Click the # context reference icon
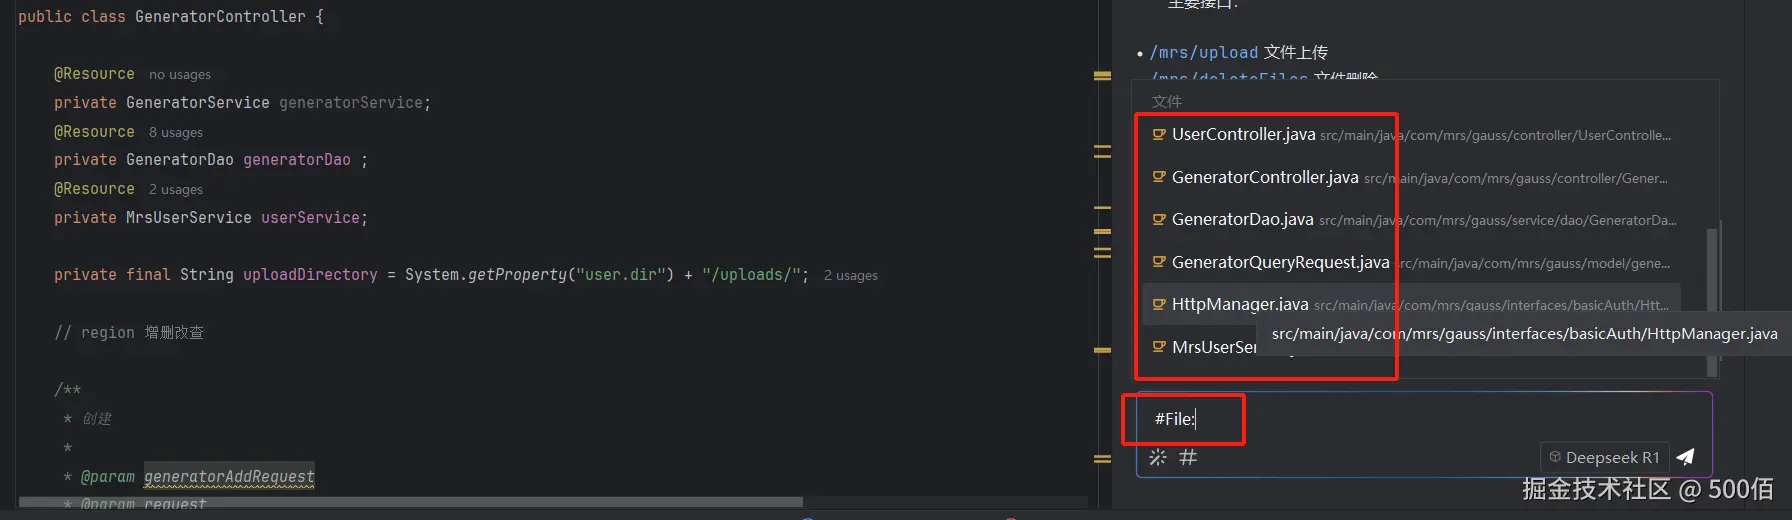Image resolution: width=1792 pixels, height=520 pixels. pos(1188,457)
